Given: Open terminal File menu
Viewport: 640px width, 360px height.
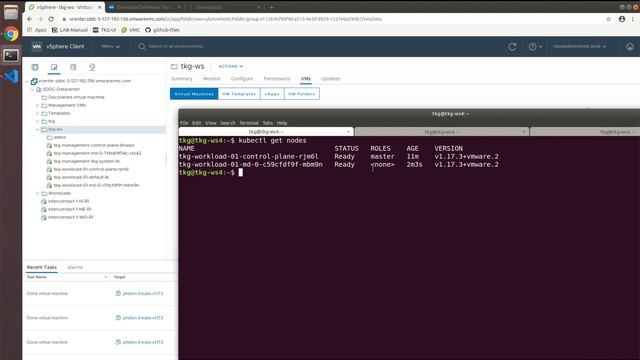Looking at the screenshot, I should coord(184,123).
